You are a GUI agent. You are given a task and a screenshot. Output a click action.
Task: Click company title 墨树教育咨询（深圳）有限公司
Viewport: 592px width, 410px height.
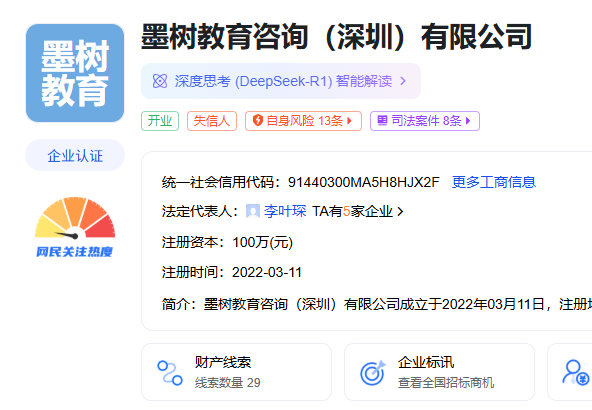[x=336, y=37]
